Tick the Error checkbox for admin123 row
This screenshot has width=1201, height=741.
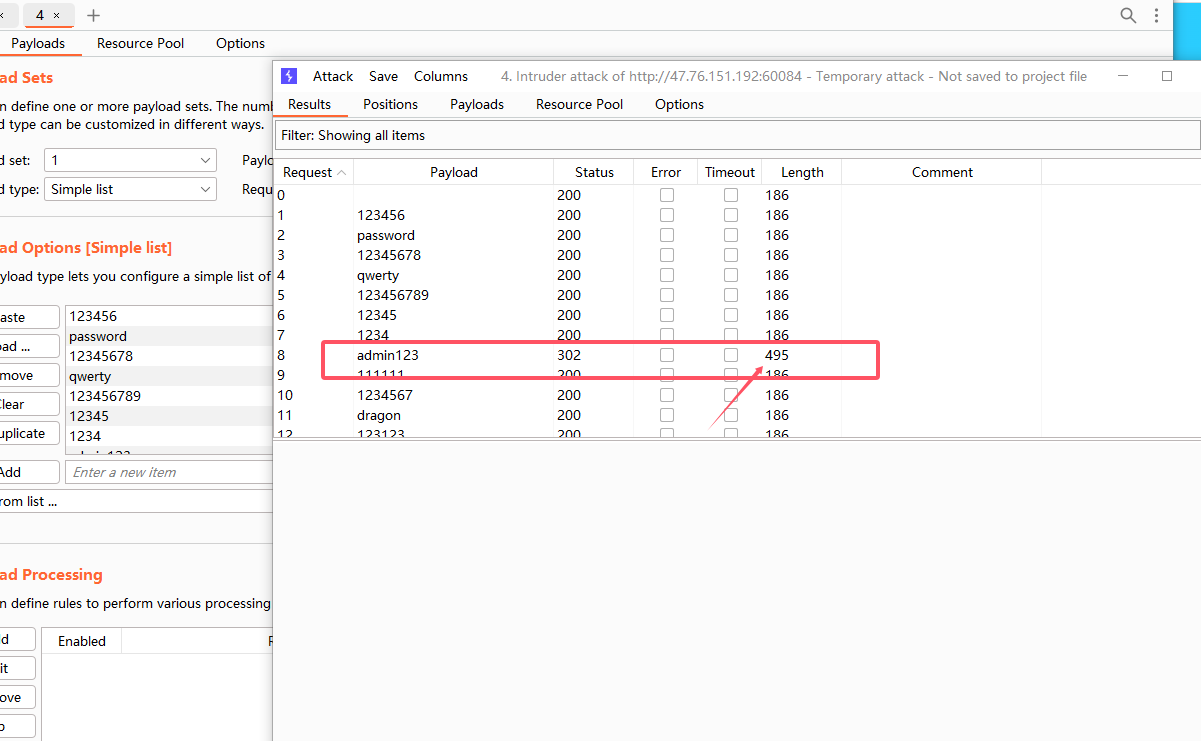[x=666, y=355]
